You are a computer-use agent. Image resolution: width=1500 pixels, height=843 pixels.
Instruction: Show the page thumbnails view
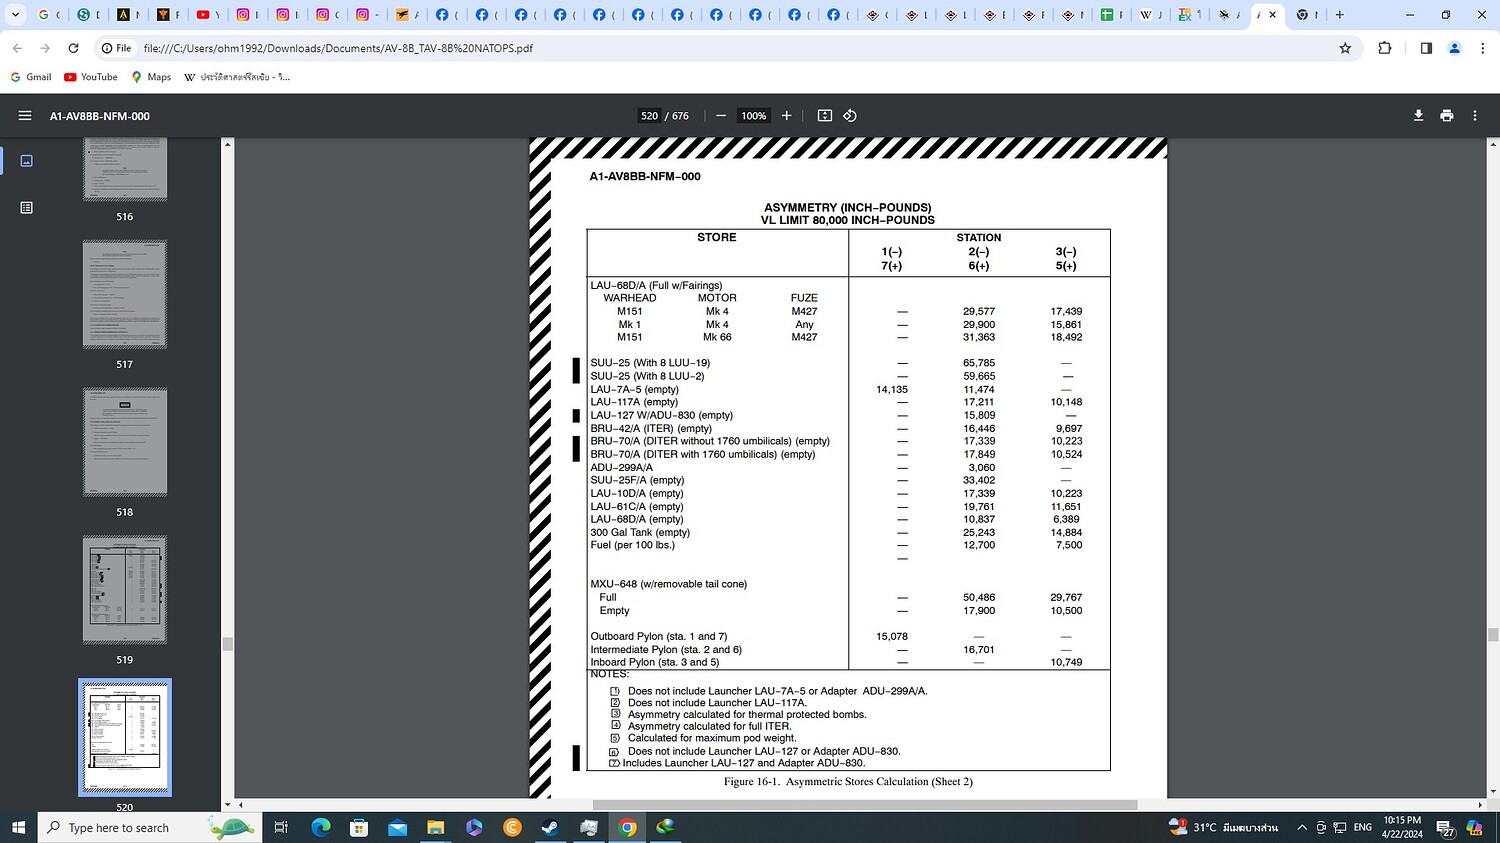pos(27,161)
